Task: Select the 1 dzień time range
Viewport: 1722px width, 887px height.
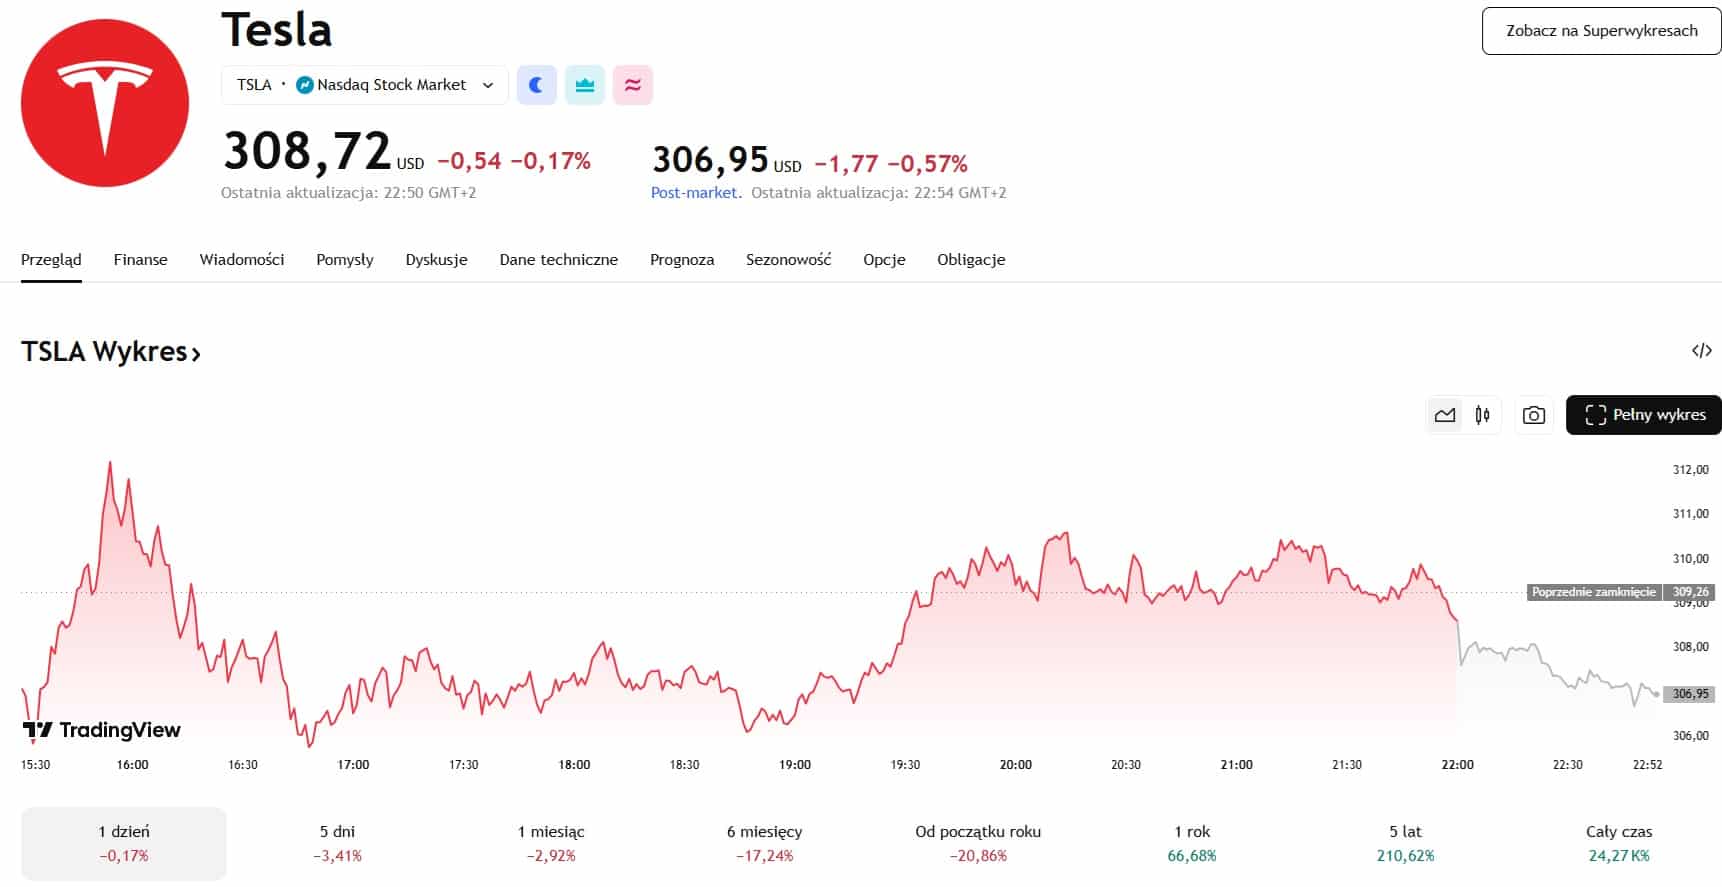Action: [124, 843]
